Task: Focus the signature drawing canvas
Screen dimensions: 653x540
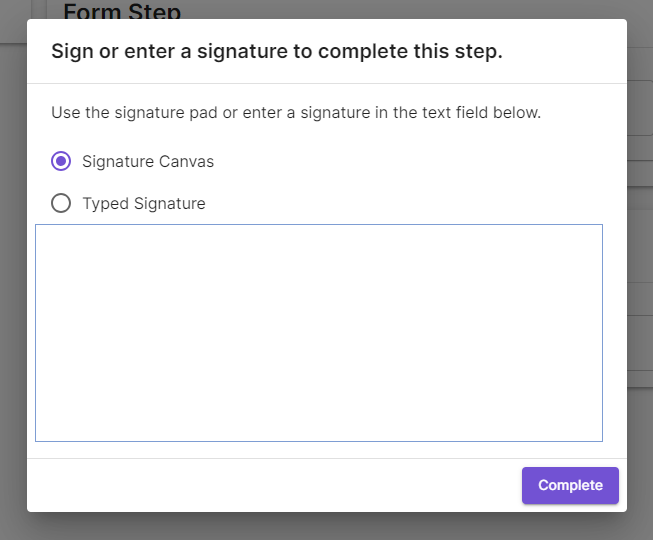Action: click(318, 332)
